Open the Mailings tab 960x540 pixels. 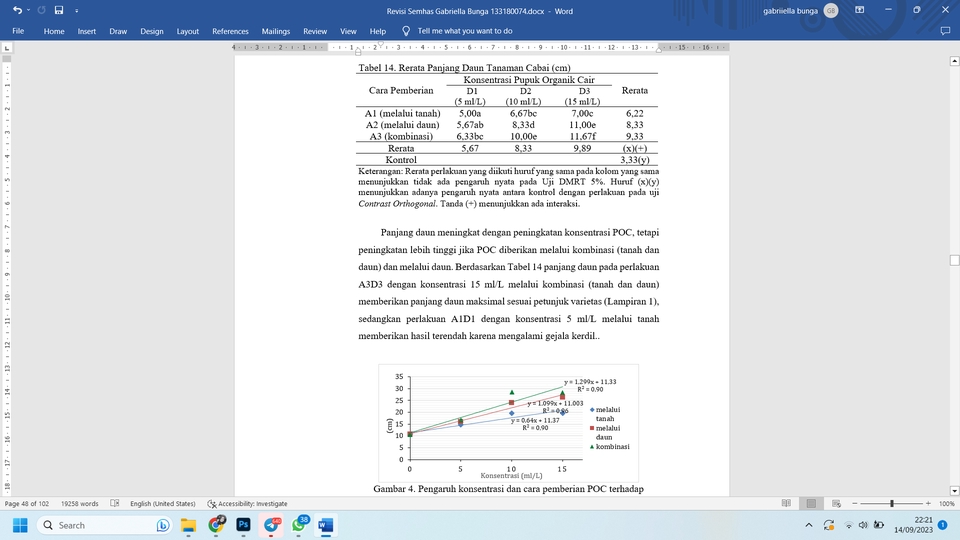[x=276, y=31]
